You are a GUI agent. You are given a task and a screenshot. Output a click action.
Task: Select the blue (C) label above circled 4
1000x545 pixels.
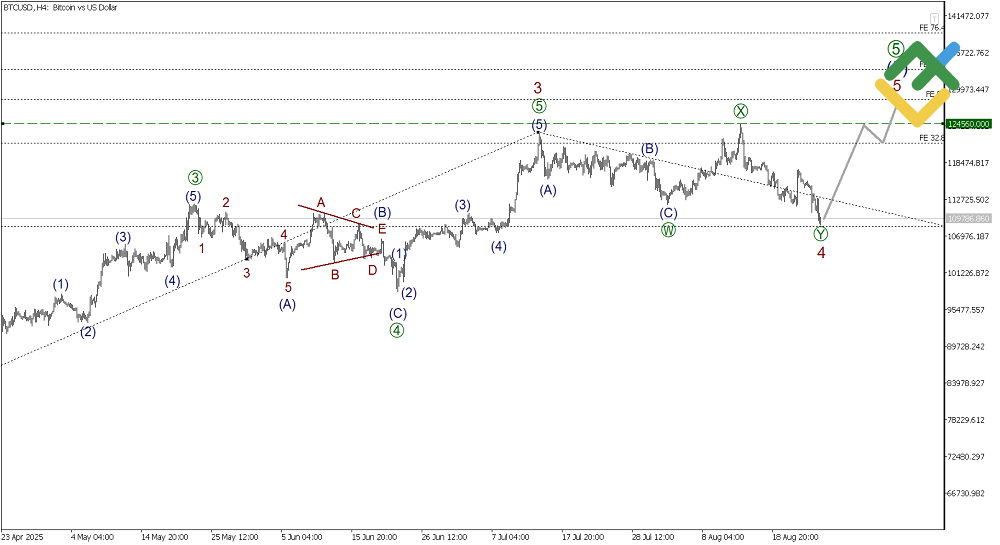tap(397, 314)
